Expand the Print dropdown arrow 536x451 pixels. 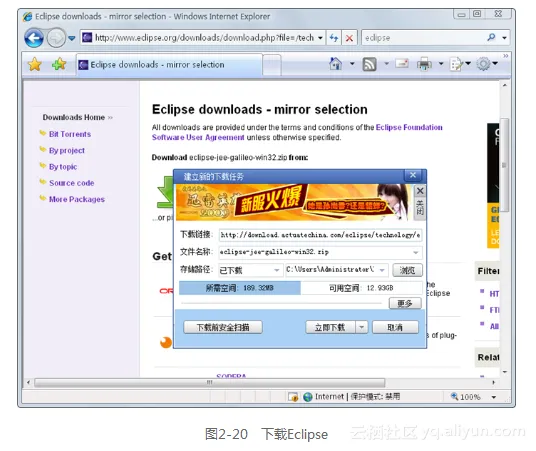441,64
